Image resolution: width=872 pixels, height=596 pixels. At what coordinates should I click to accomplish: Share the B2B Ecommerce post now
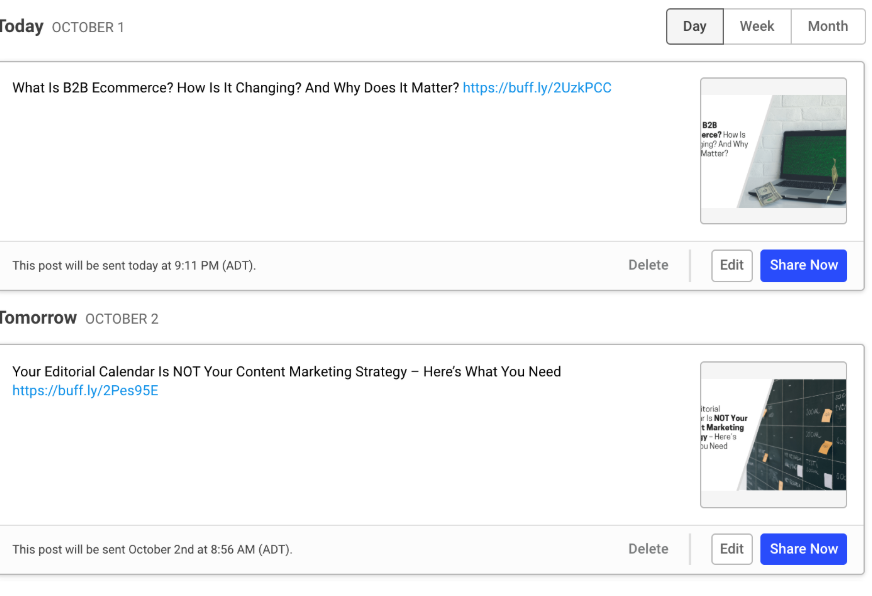pyautogui.click(x=803, y=266)
